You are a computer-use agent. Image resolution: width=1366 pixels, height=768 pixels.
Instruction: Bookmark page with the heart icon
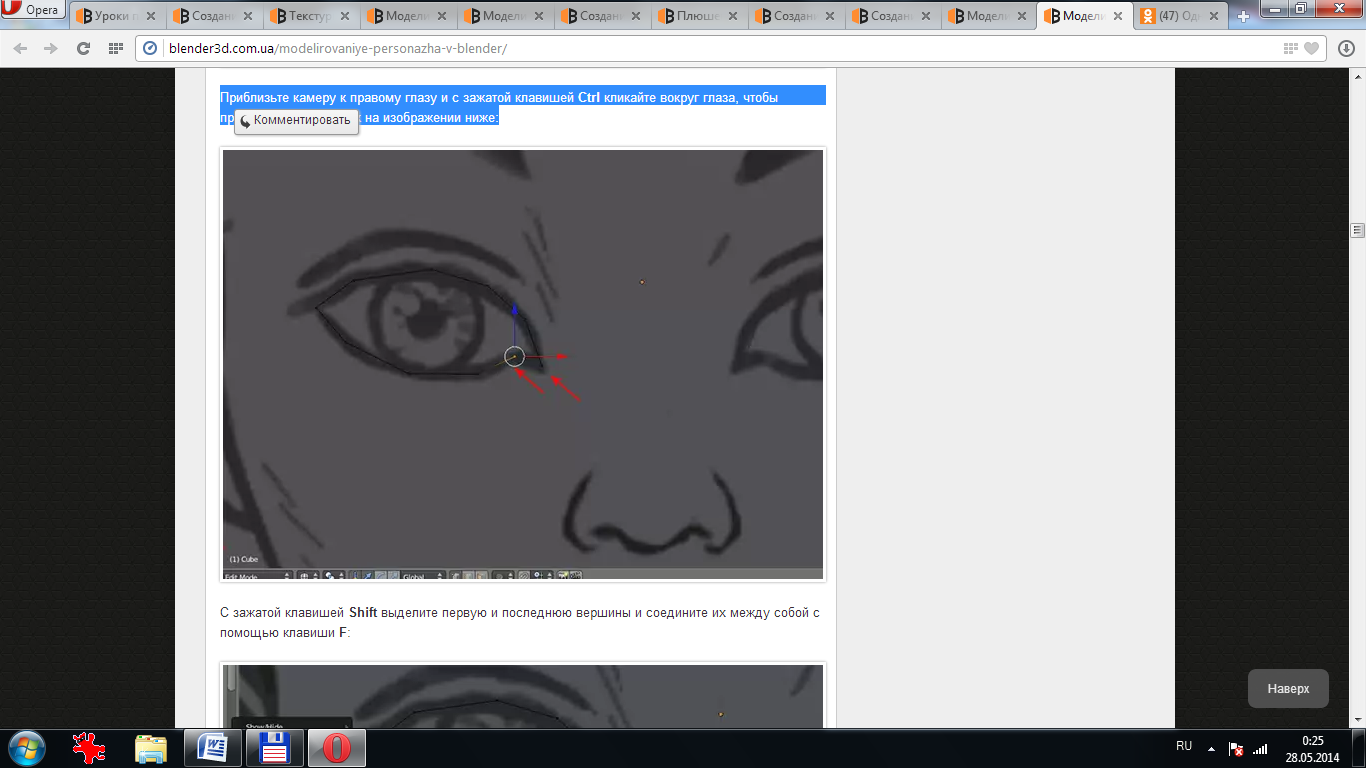(x=1311, y=48)
